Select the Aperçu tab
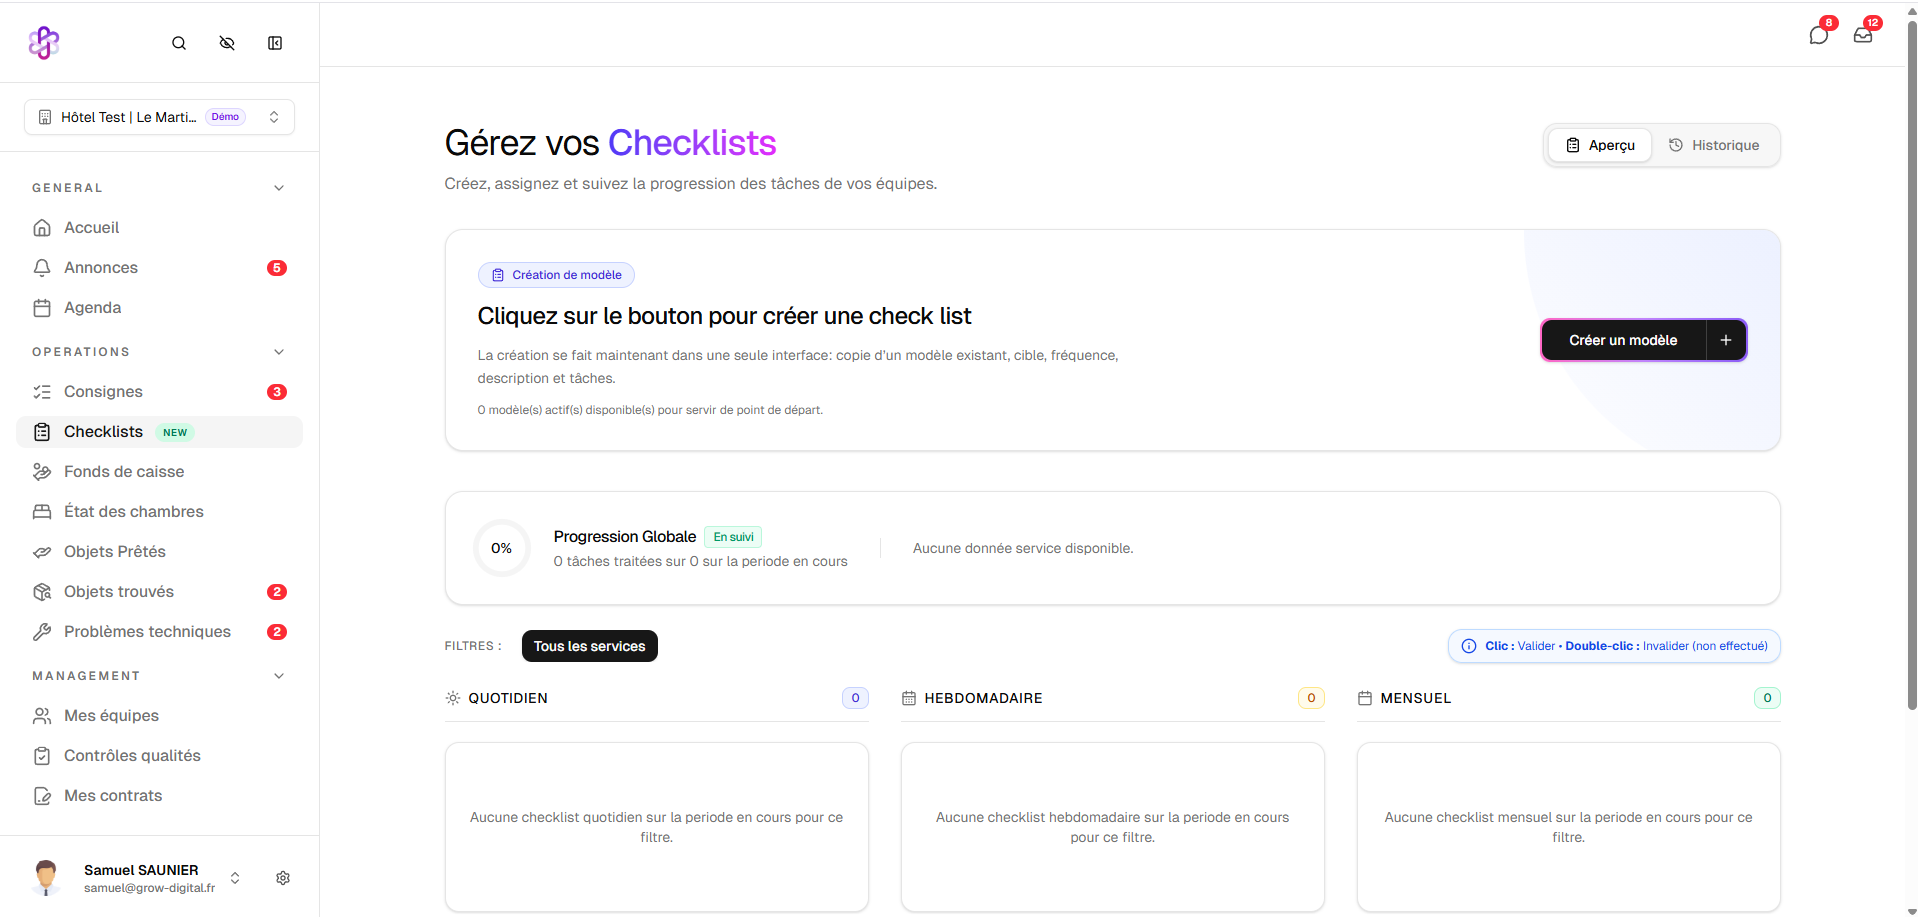 [1600, 145]
